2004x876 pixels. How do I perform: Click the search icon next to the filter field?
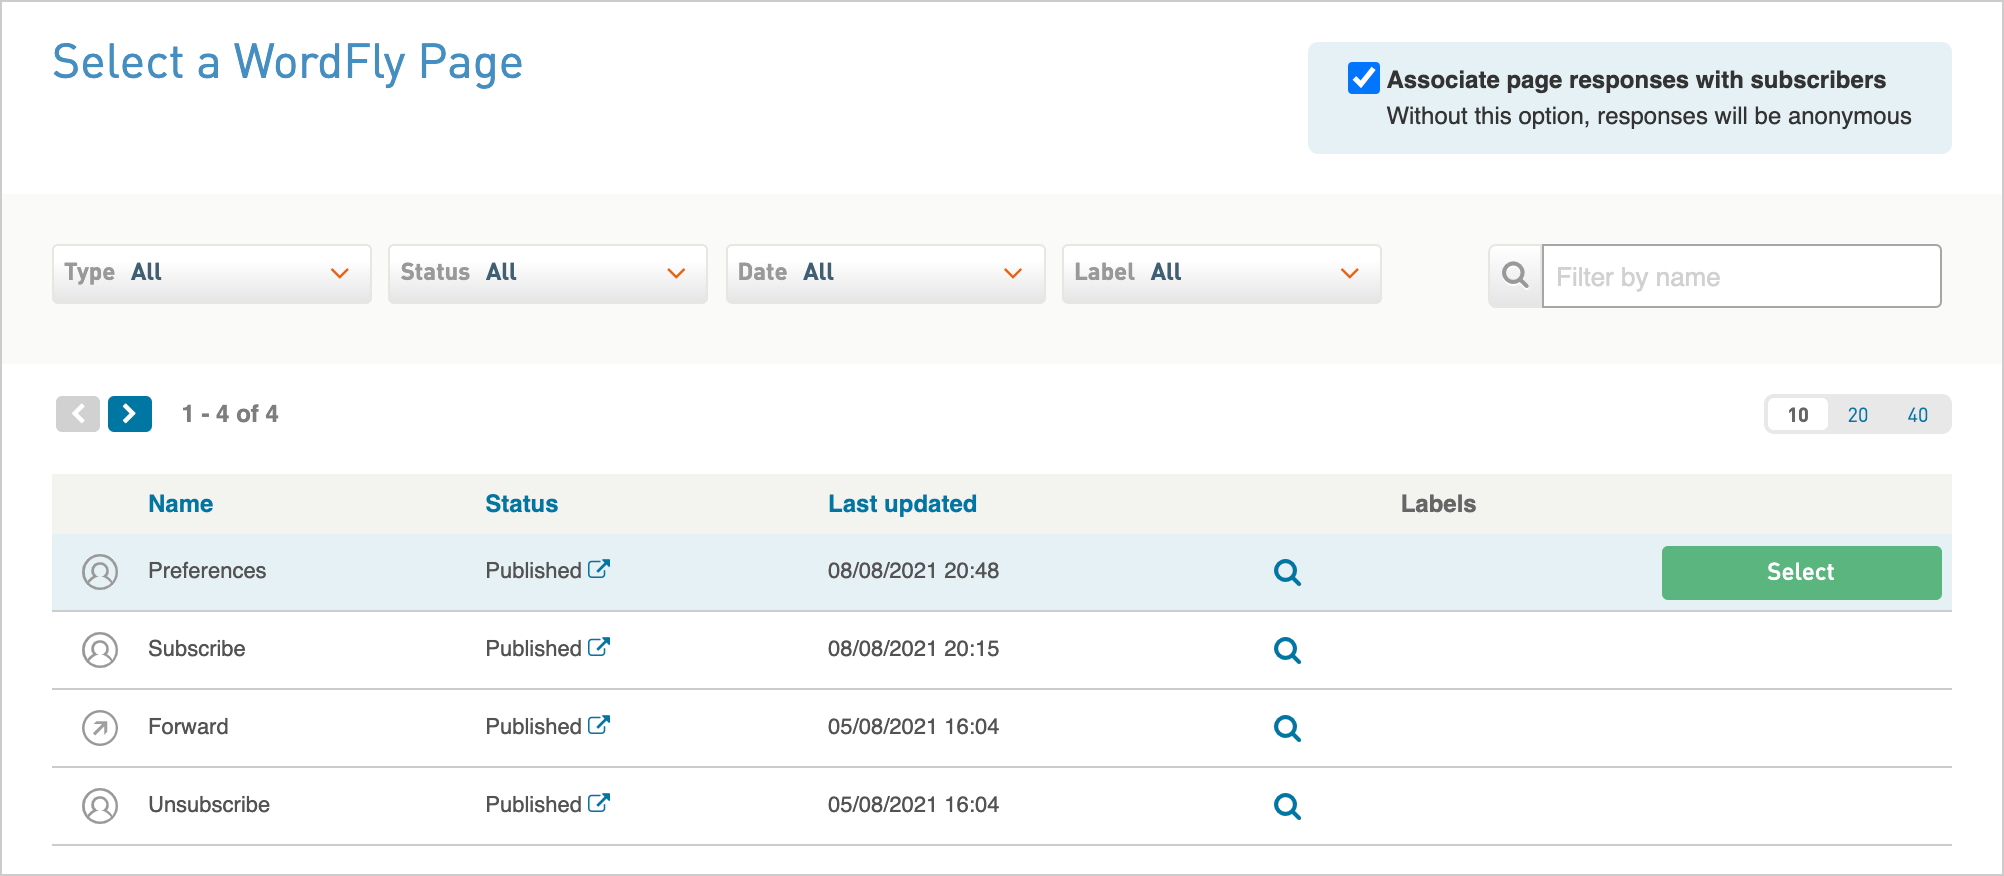1515,275
